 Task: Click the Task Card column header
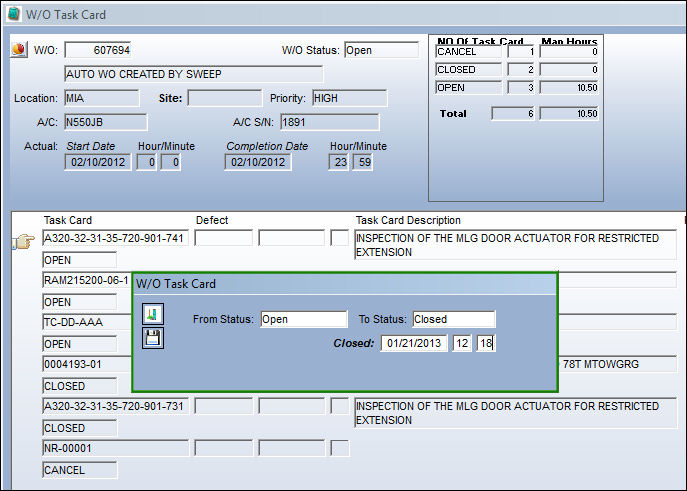(68, 220)
